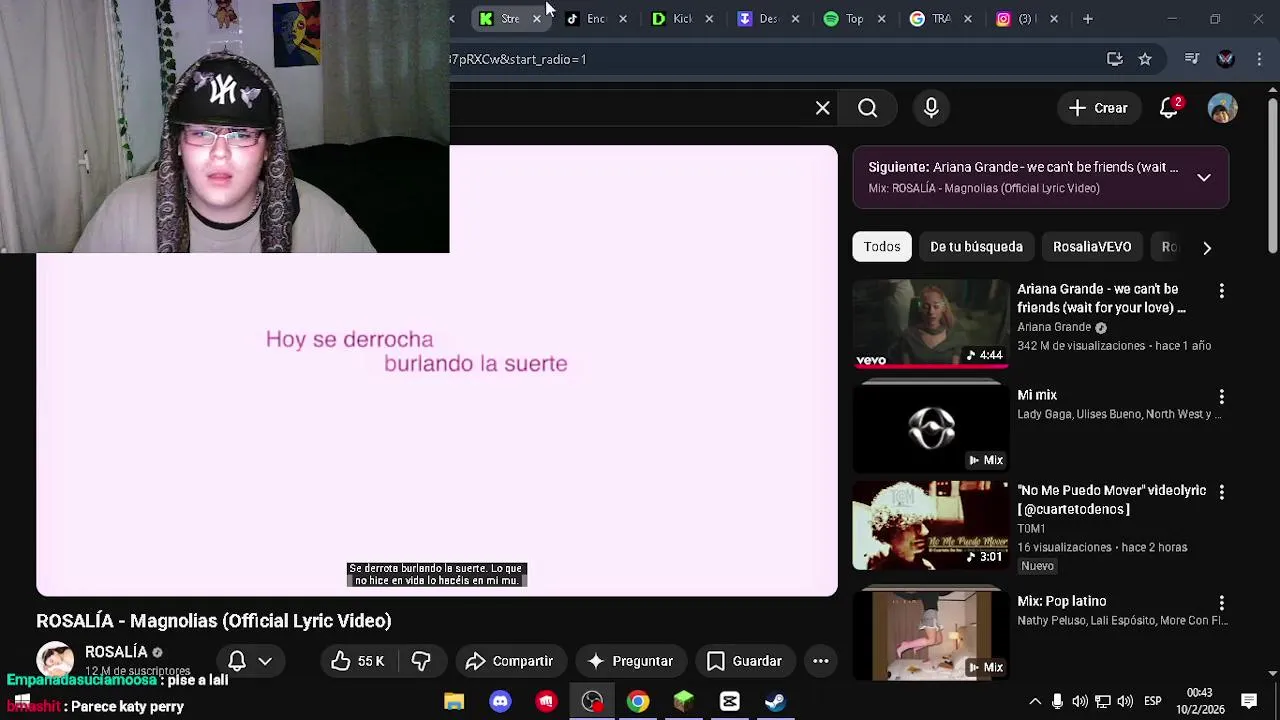Viewport: 1280px width, 720px height.
Task: Open the ROSALÍA channel name
Action: [x=116, y=652]
